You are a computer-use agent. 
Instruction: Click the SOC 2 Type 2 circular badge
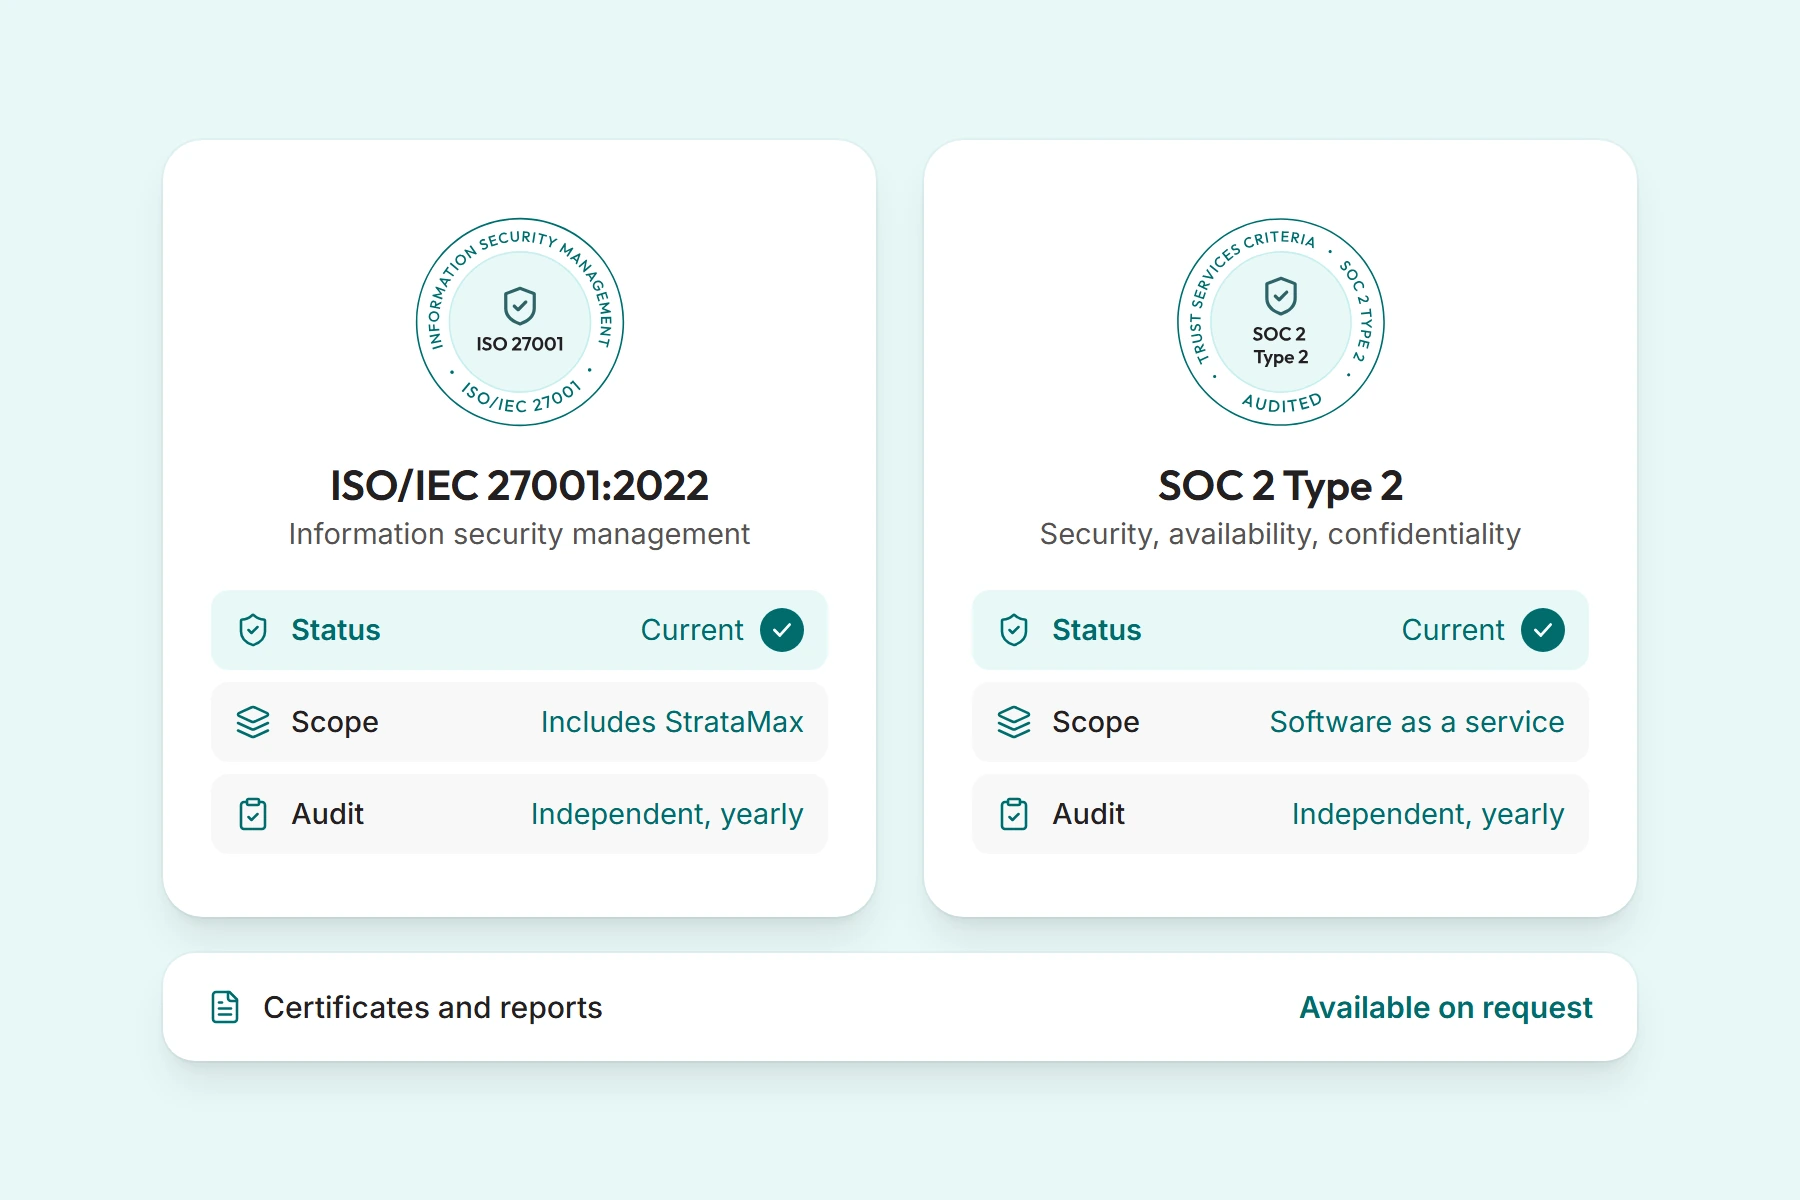(x=1281, y=322)
